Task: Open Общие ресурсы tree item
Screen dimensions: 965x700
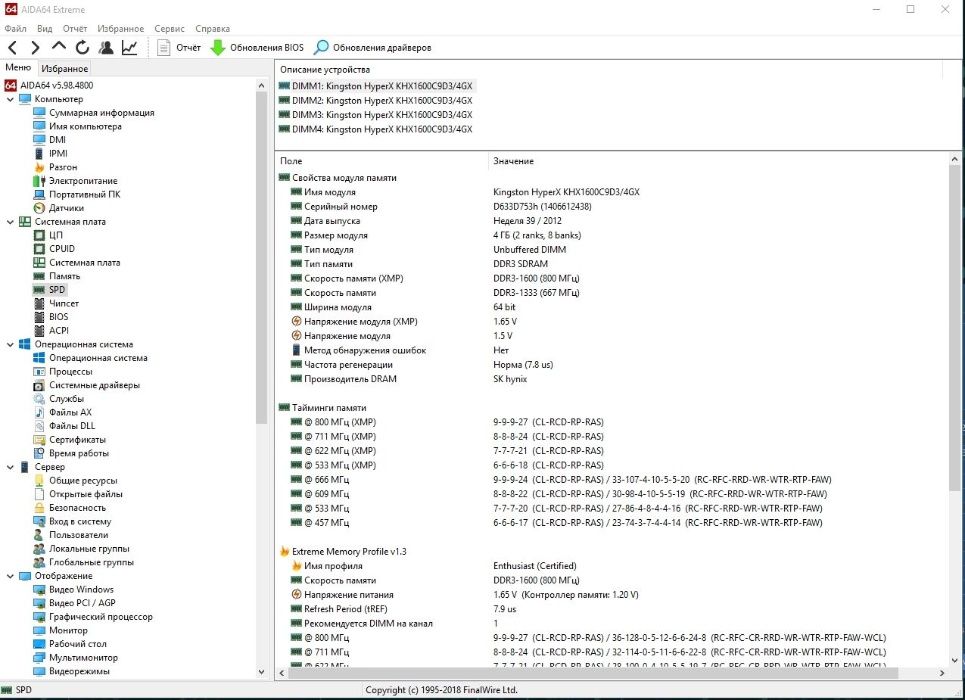Action: 75,480
